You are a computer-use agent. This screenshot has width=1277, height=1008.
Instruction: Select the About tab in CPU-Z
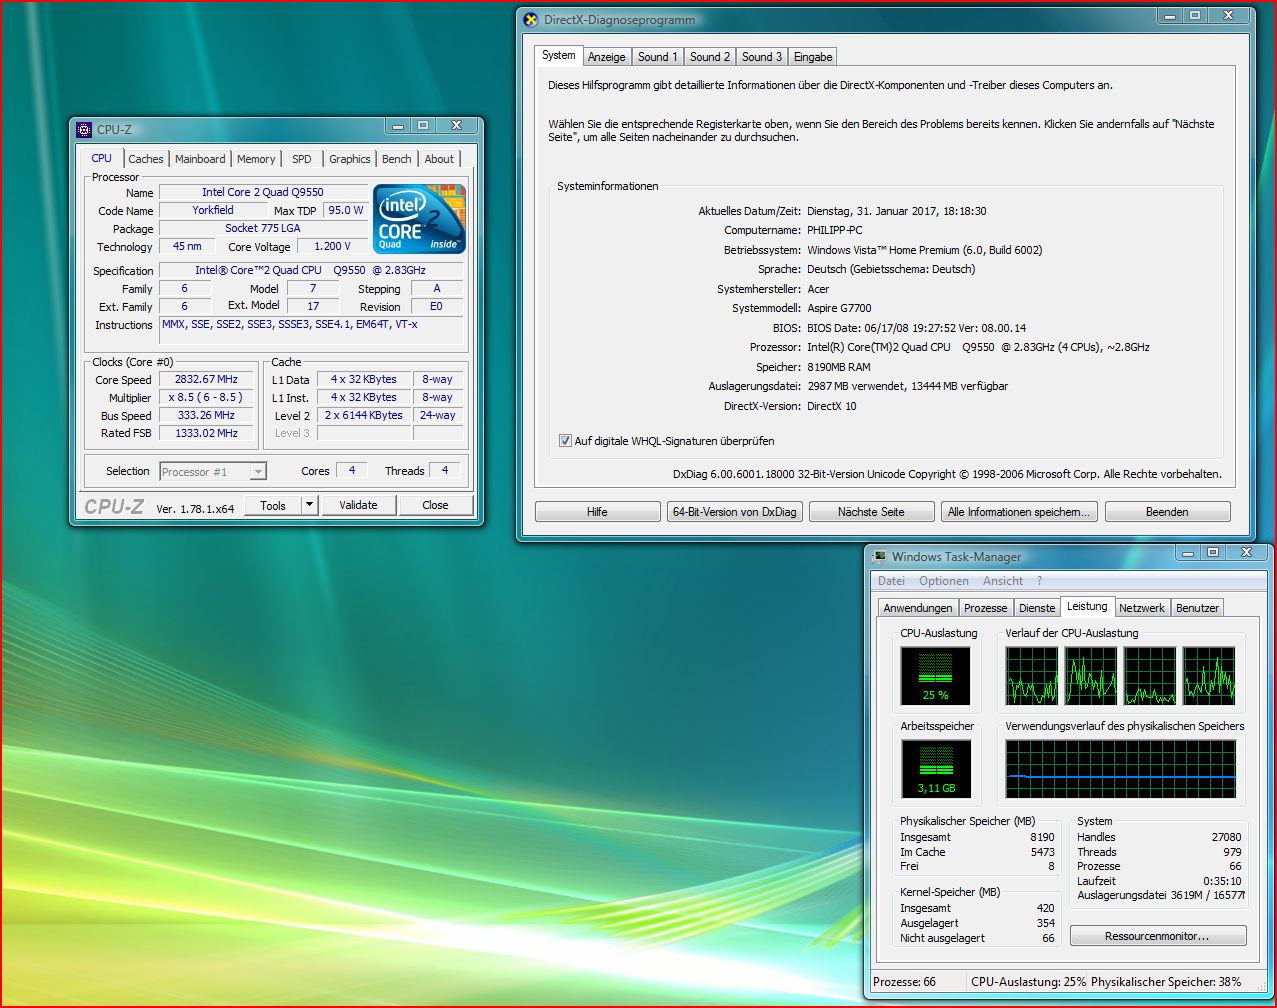[x=439, y=159]
